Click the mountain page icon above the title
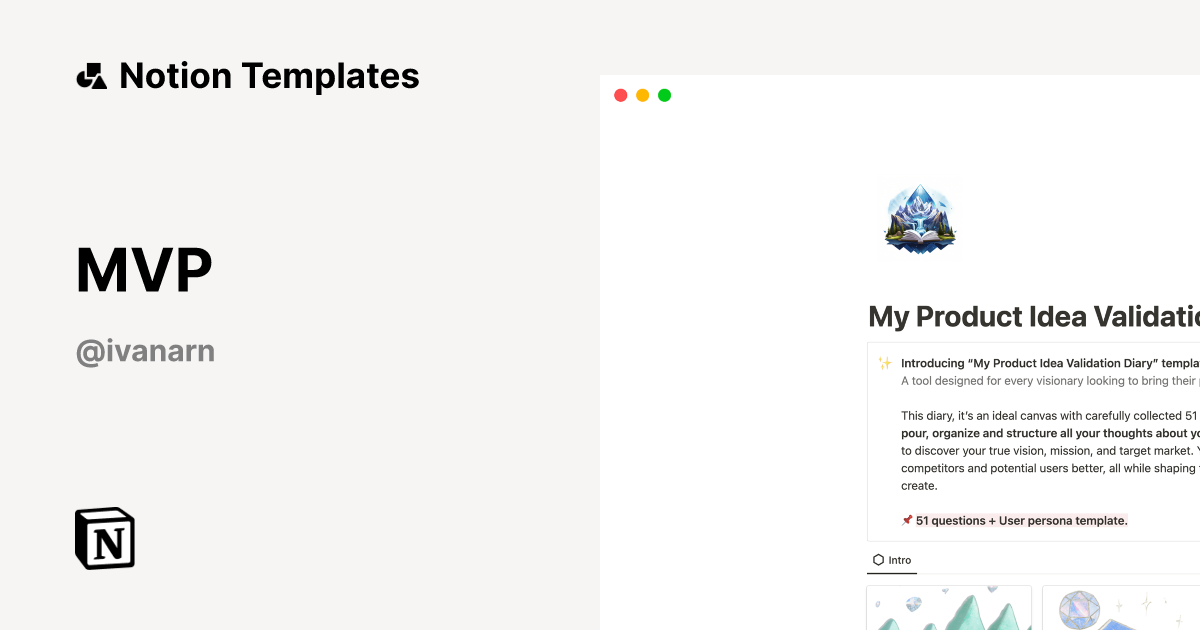Screen dimensions: 1200x630 point(918,219)
